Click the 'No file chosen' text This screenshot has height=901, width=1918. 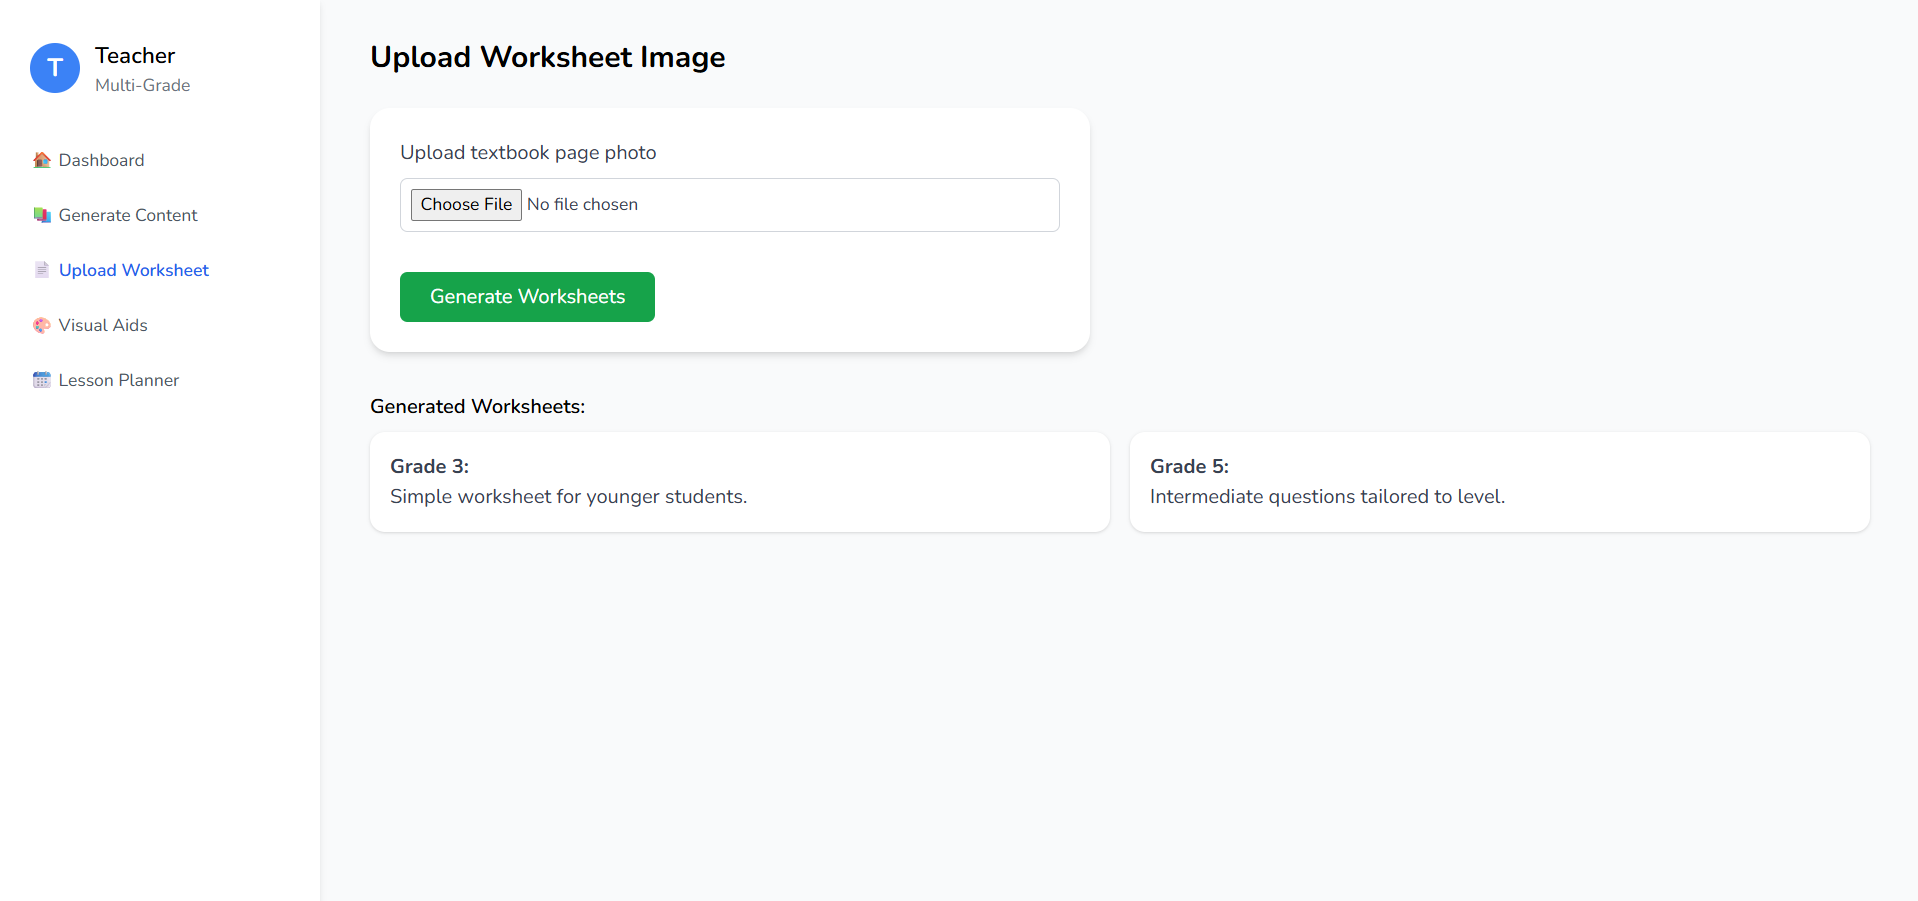point(582,205)
